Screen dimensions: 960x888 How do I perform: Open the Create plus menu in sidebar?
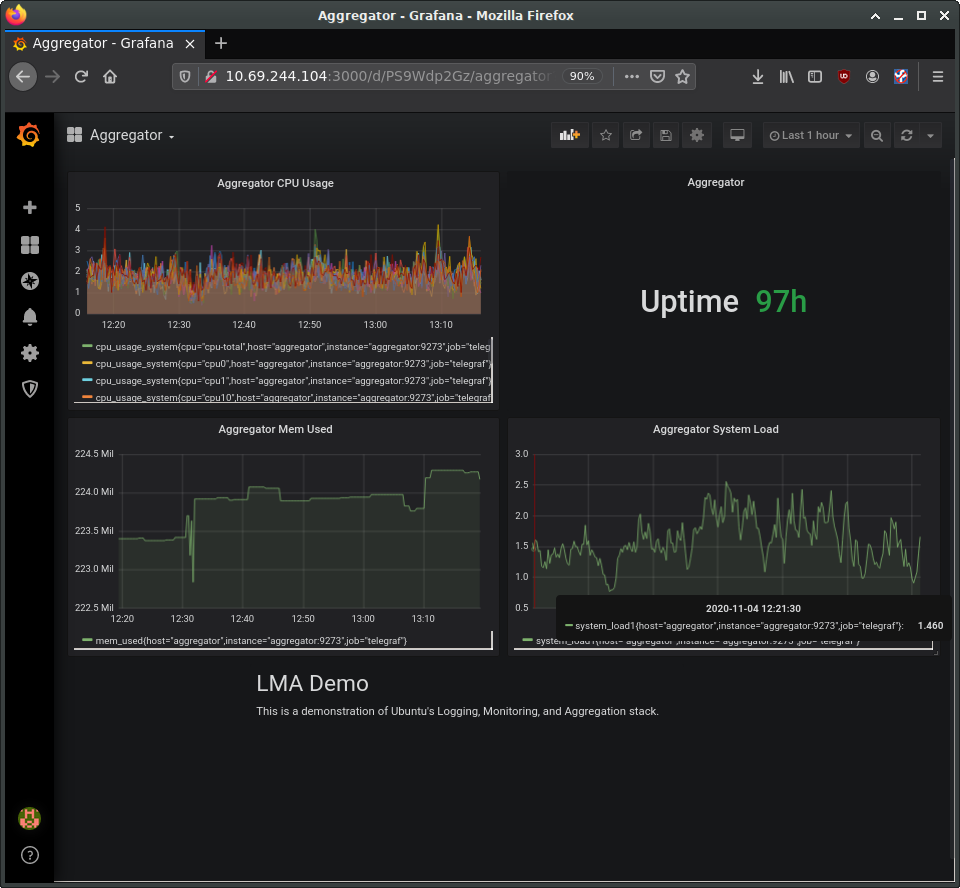(x=29, y=208)
